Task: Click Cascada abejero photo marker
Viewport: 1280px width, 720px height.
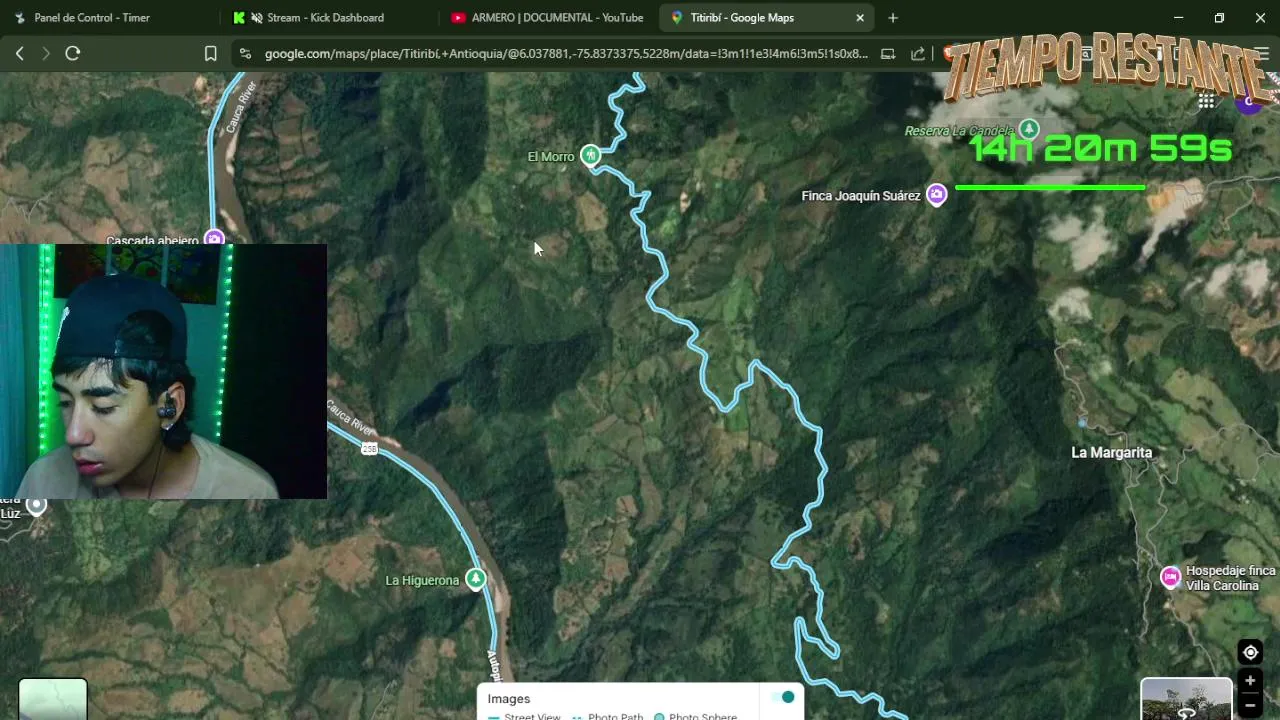Action: pyautogui.click(x=214, y=238)
